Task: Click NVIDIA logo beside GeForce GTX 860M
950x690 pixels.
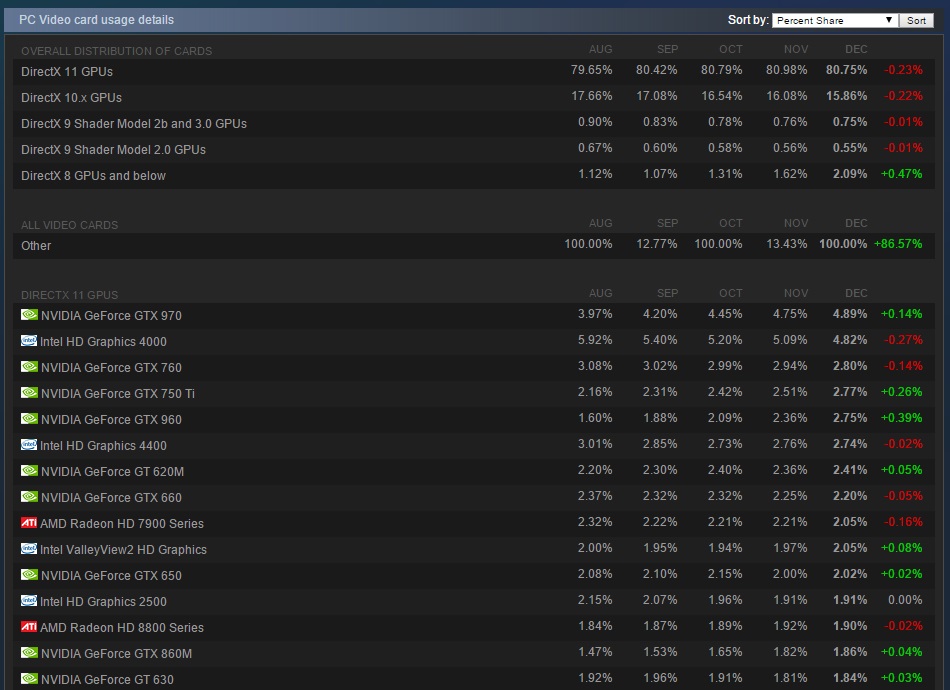Action: (29, 652)
